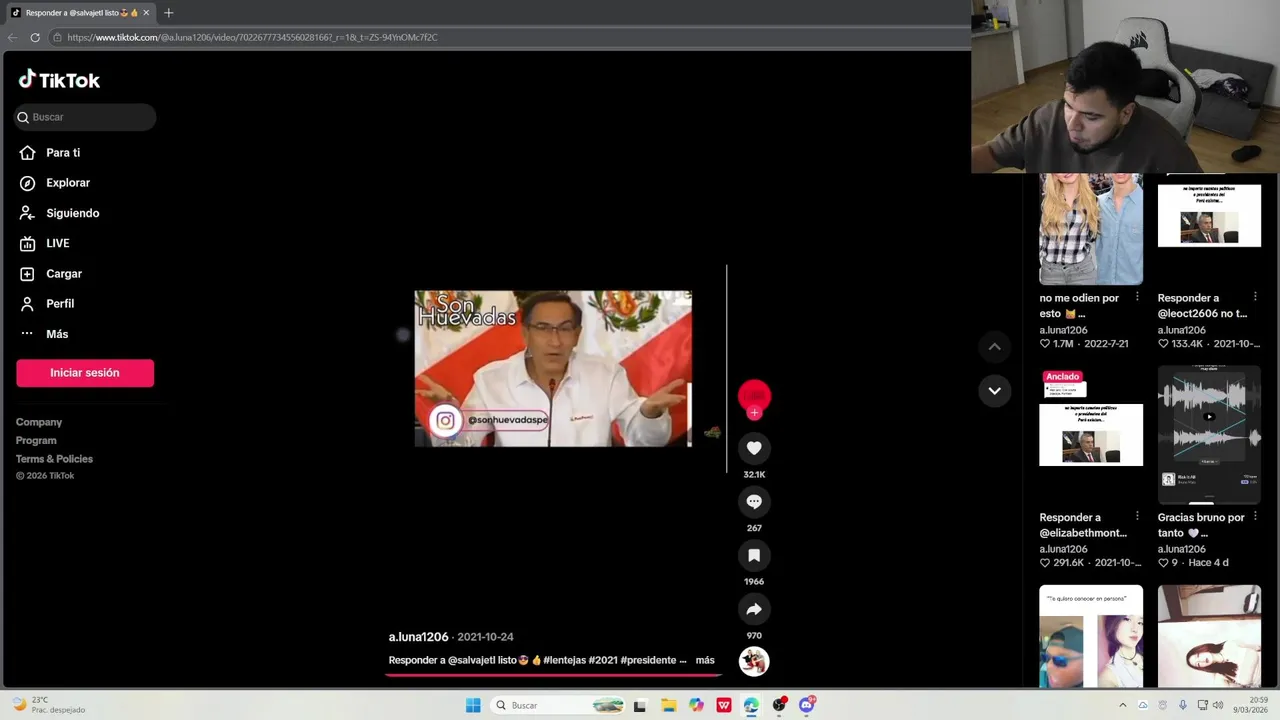Screen dimensions: 1280x720
Task: Open Windows Start menu
Action: tap(473, 705)
